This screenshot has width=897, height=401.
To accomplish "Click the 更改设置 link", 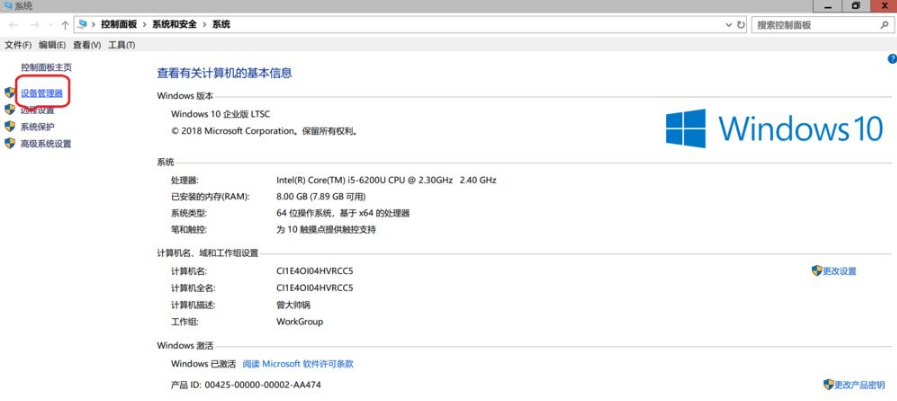I will 839,271.
